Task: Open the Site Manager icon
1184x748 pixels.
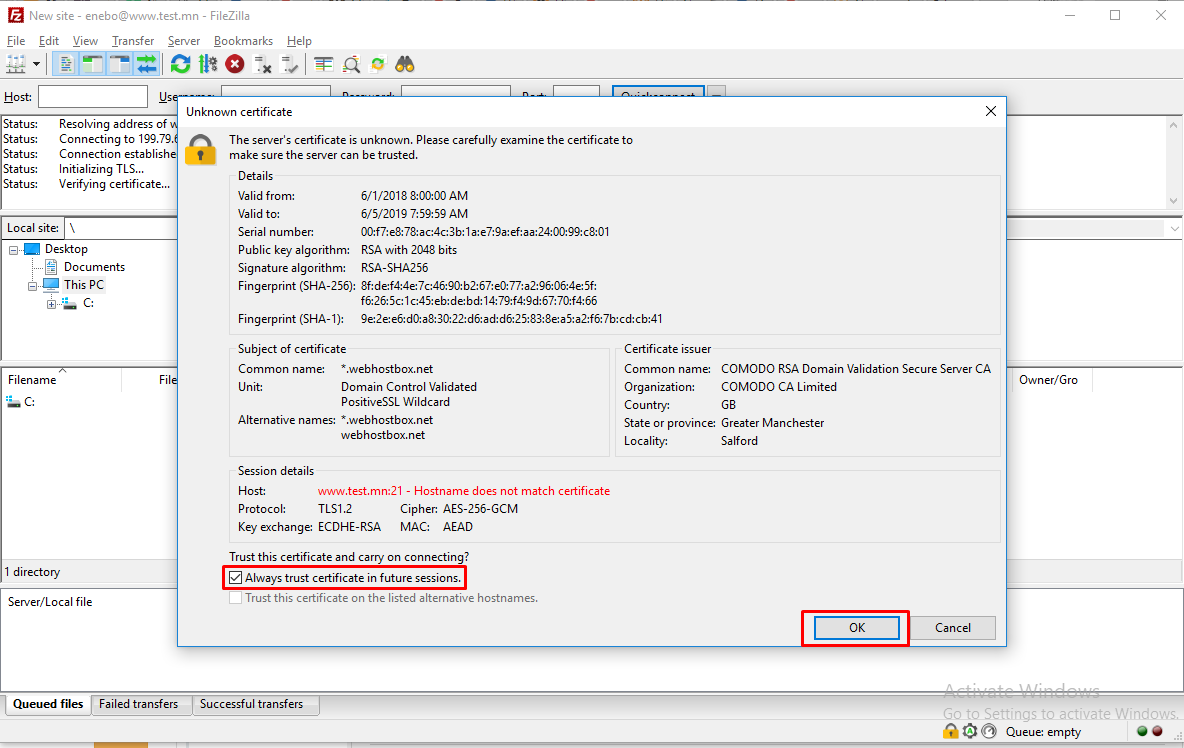Action: (x=16, y=65)
